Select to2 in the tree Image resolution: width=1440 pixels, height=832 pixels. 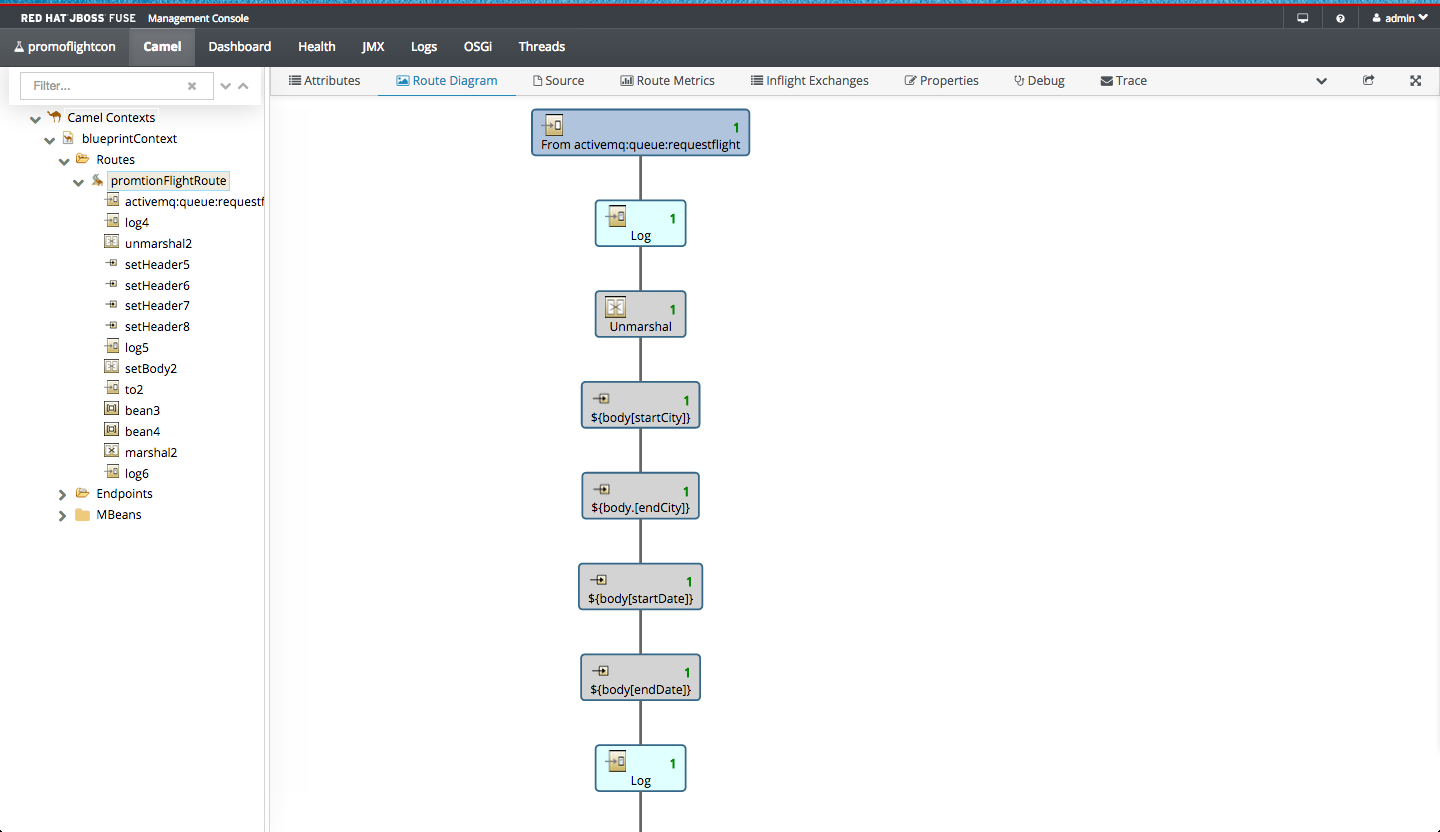134,390
